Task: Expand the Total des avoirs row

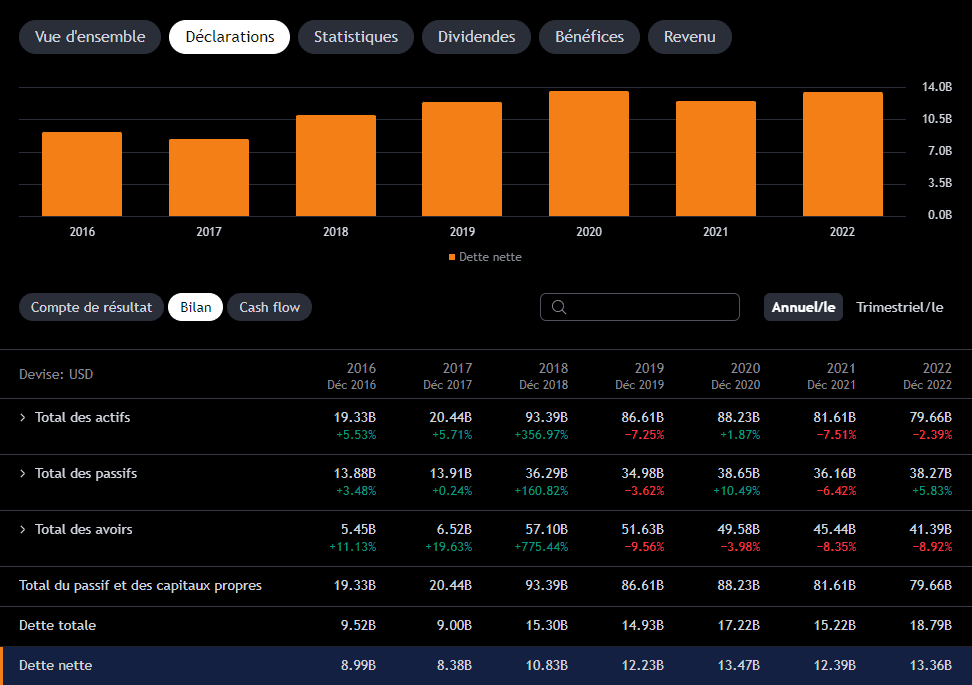Action: pyautogui.click(x=22, y=529)
